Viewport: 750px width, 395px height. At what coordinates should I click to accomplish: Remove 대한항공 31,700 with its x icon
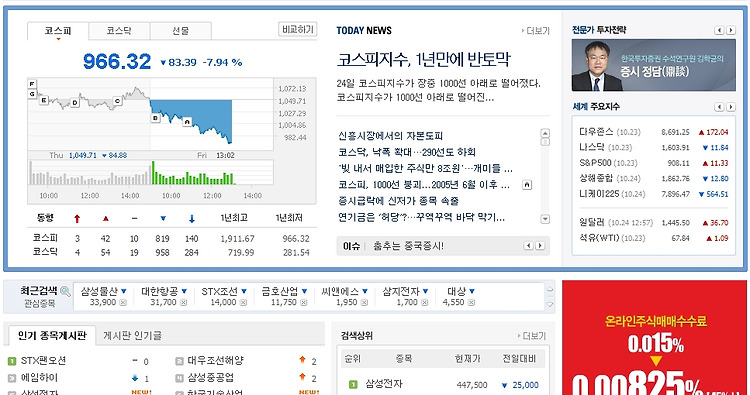183,303
